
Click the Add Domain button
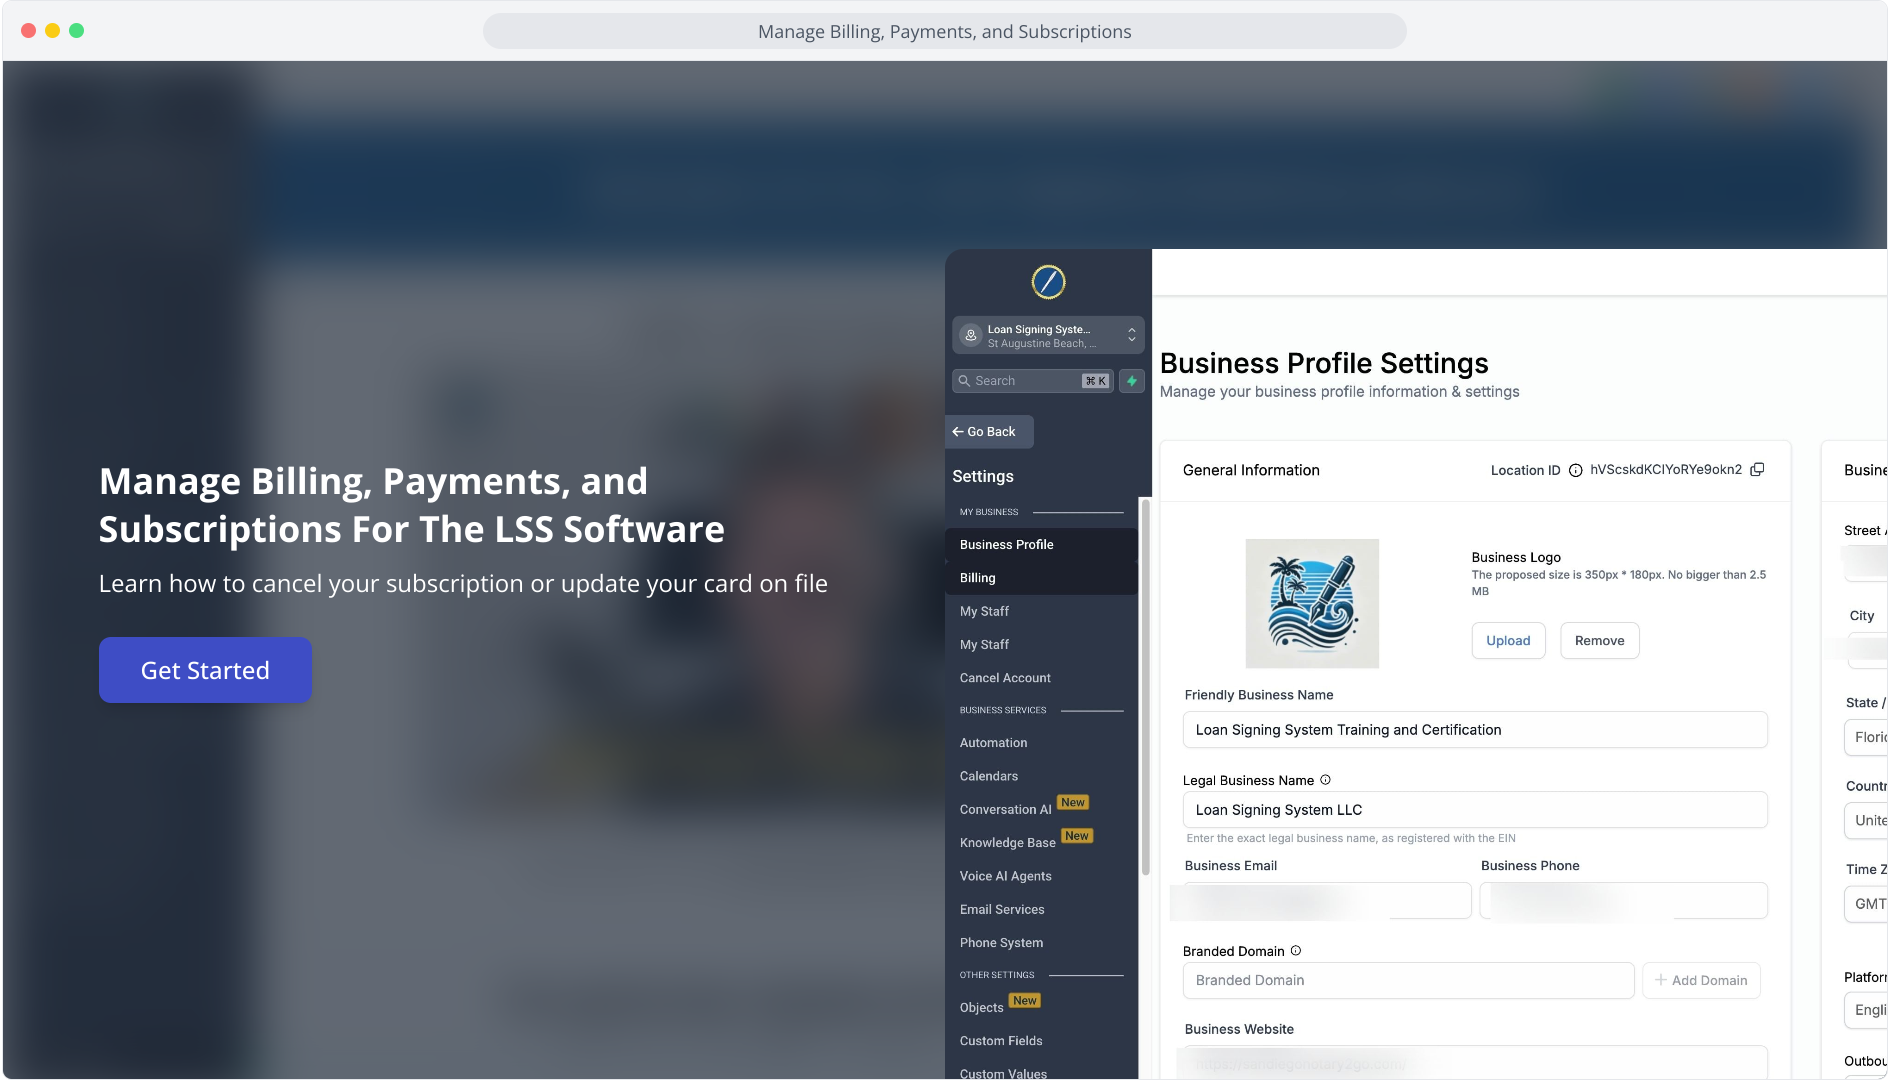click(1701, 981)
